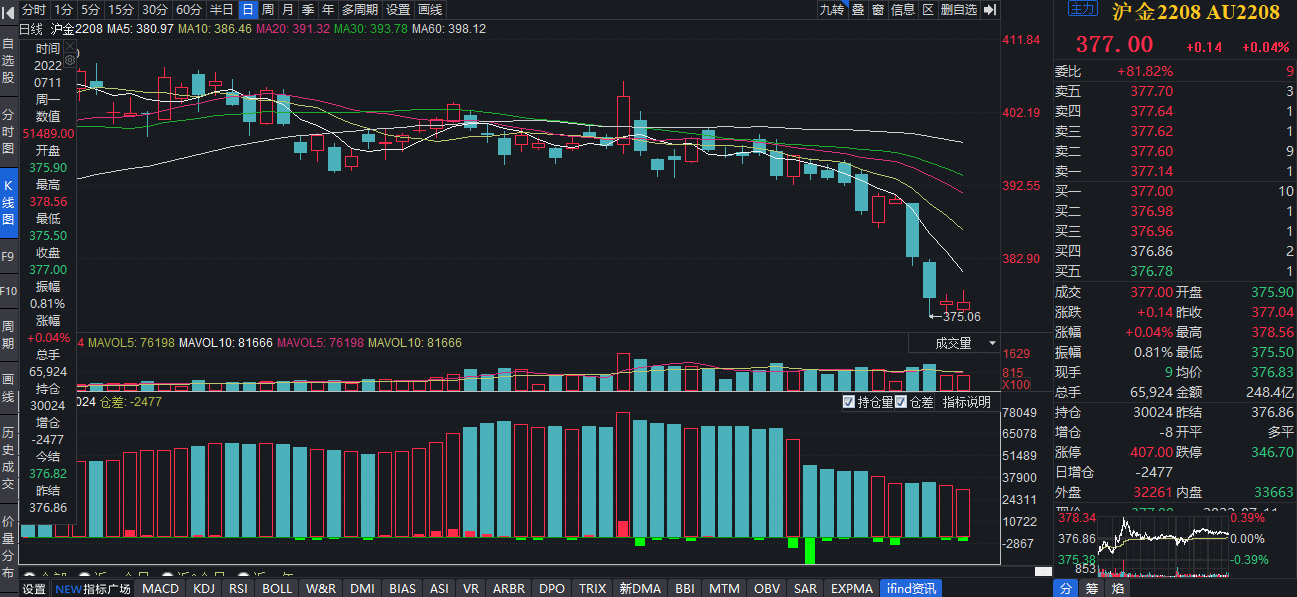Click the 指标说明 link
The height and width of the screenshot is (597, 1297).
[x=966, y=402]
